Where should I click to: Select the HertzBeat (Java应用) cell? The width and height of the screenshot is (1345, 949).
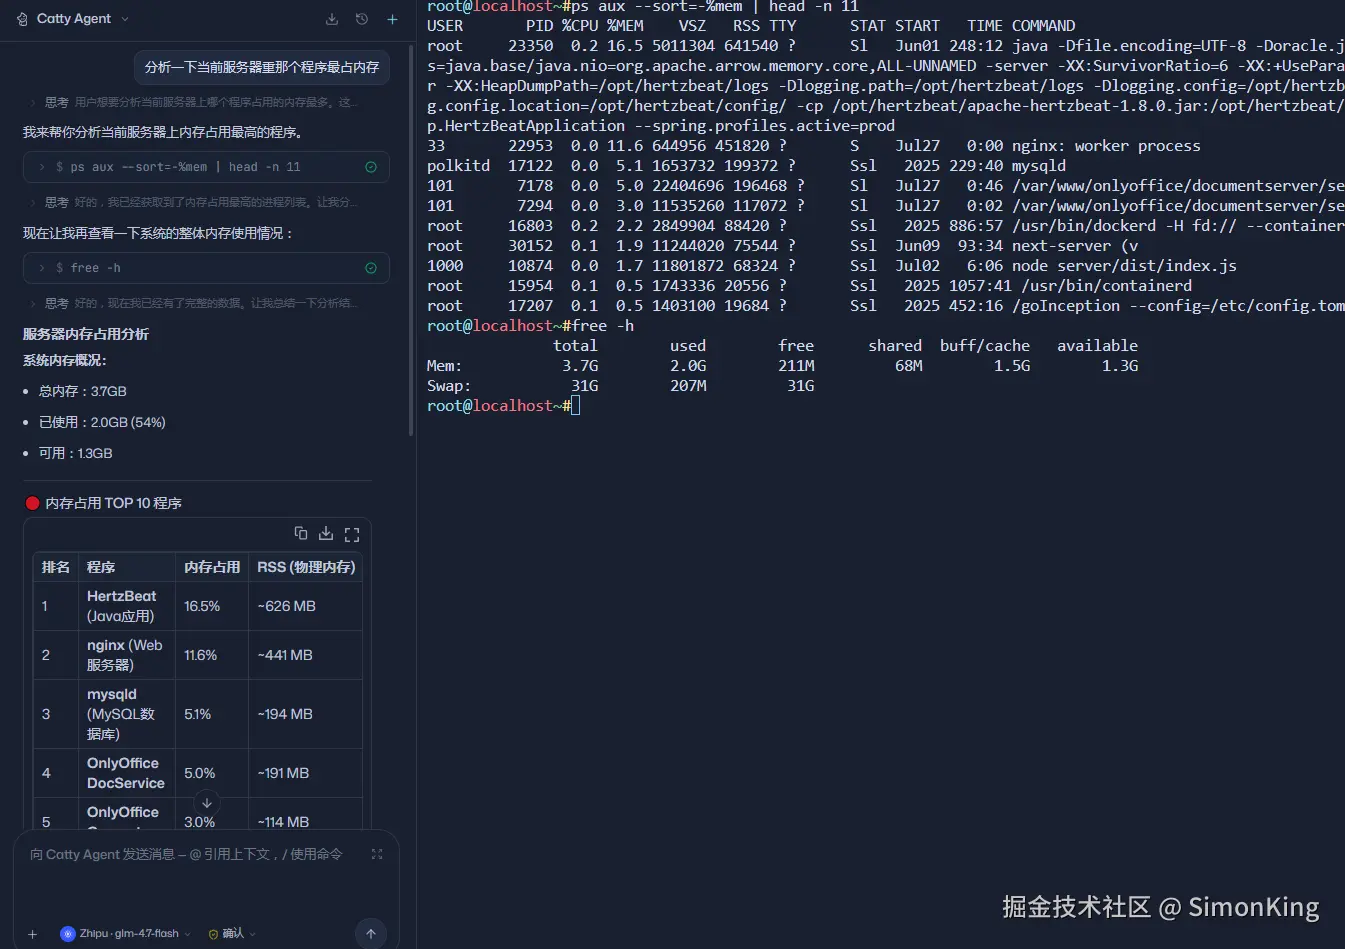coord(127,606)
